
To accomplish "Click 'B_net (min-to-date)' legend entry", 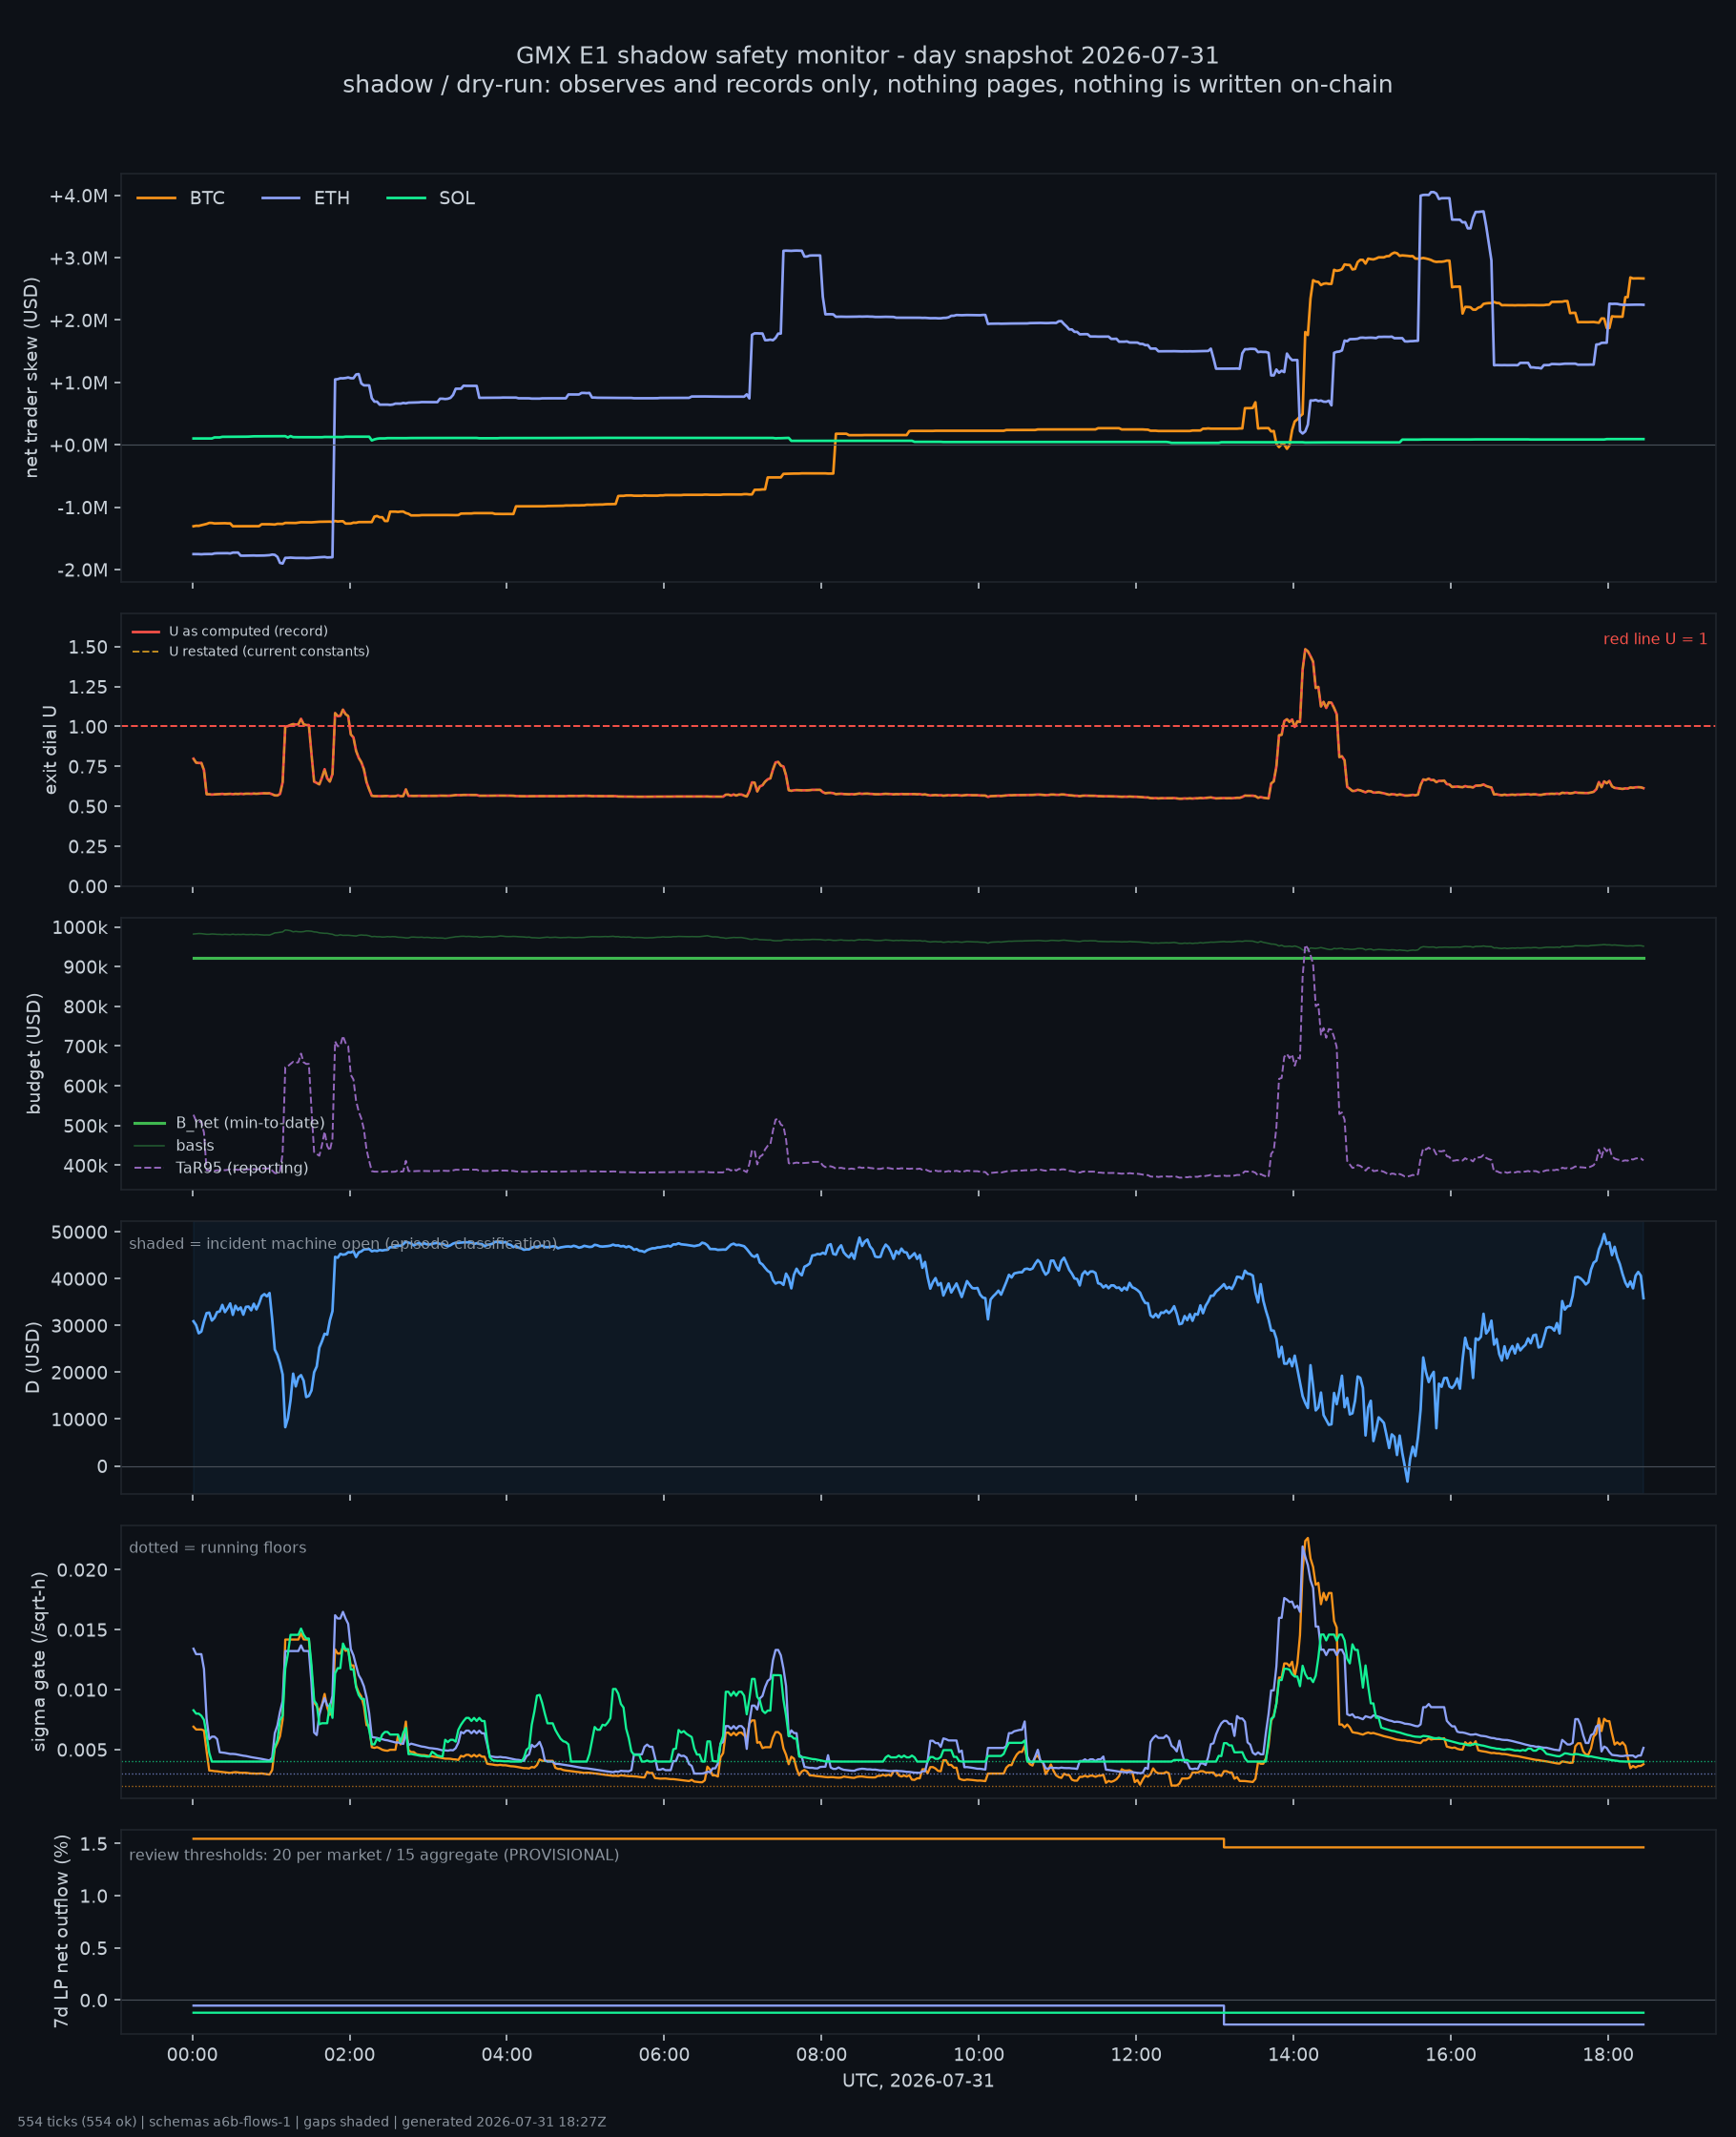I will click(x=229, y=1123).
